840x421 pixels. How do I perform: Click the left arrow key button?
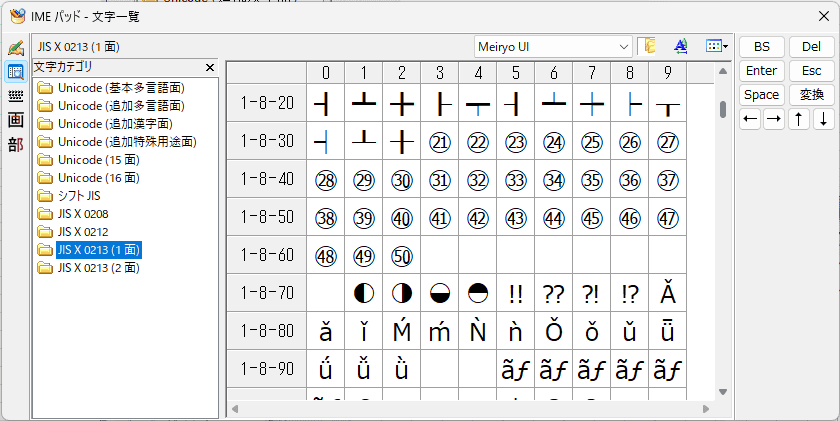pyautogui.click(x=750, y=119)
